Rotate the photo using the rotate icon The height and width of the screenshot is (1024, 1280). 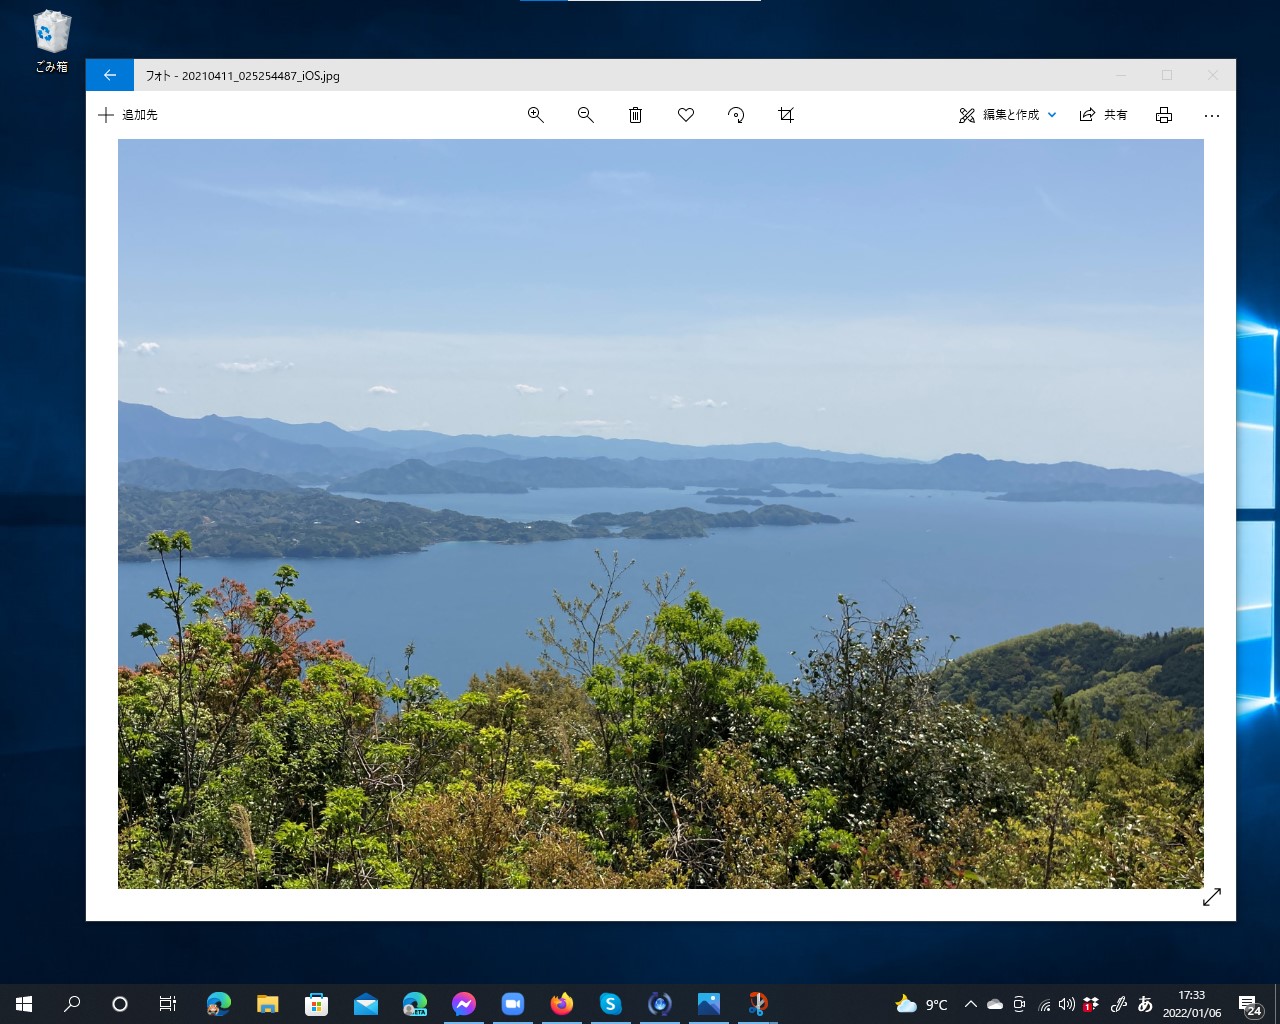pos(736,115)
